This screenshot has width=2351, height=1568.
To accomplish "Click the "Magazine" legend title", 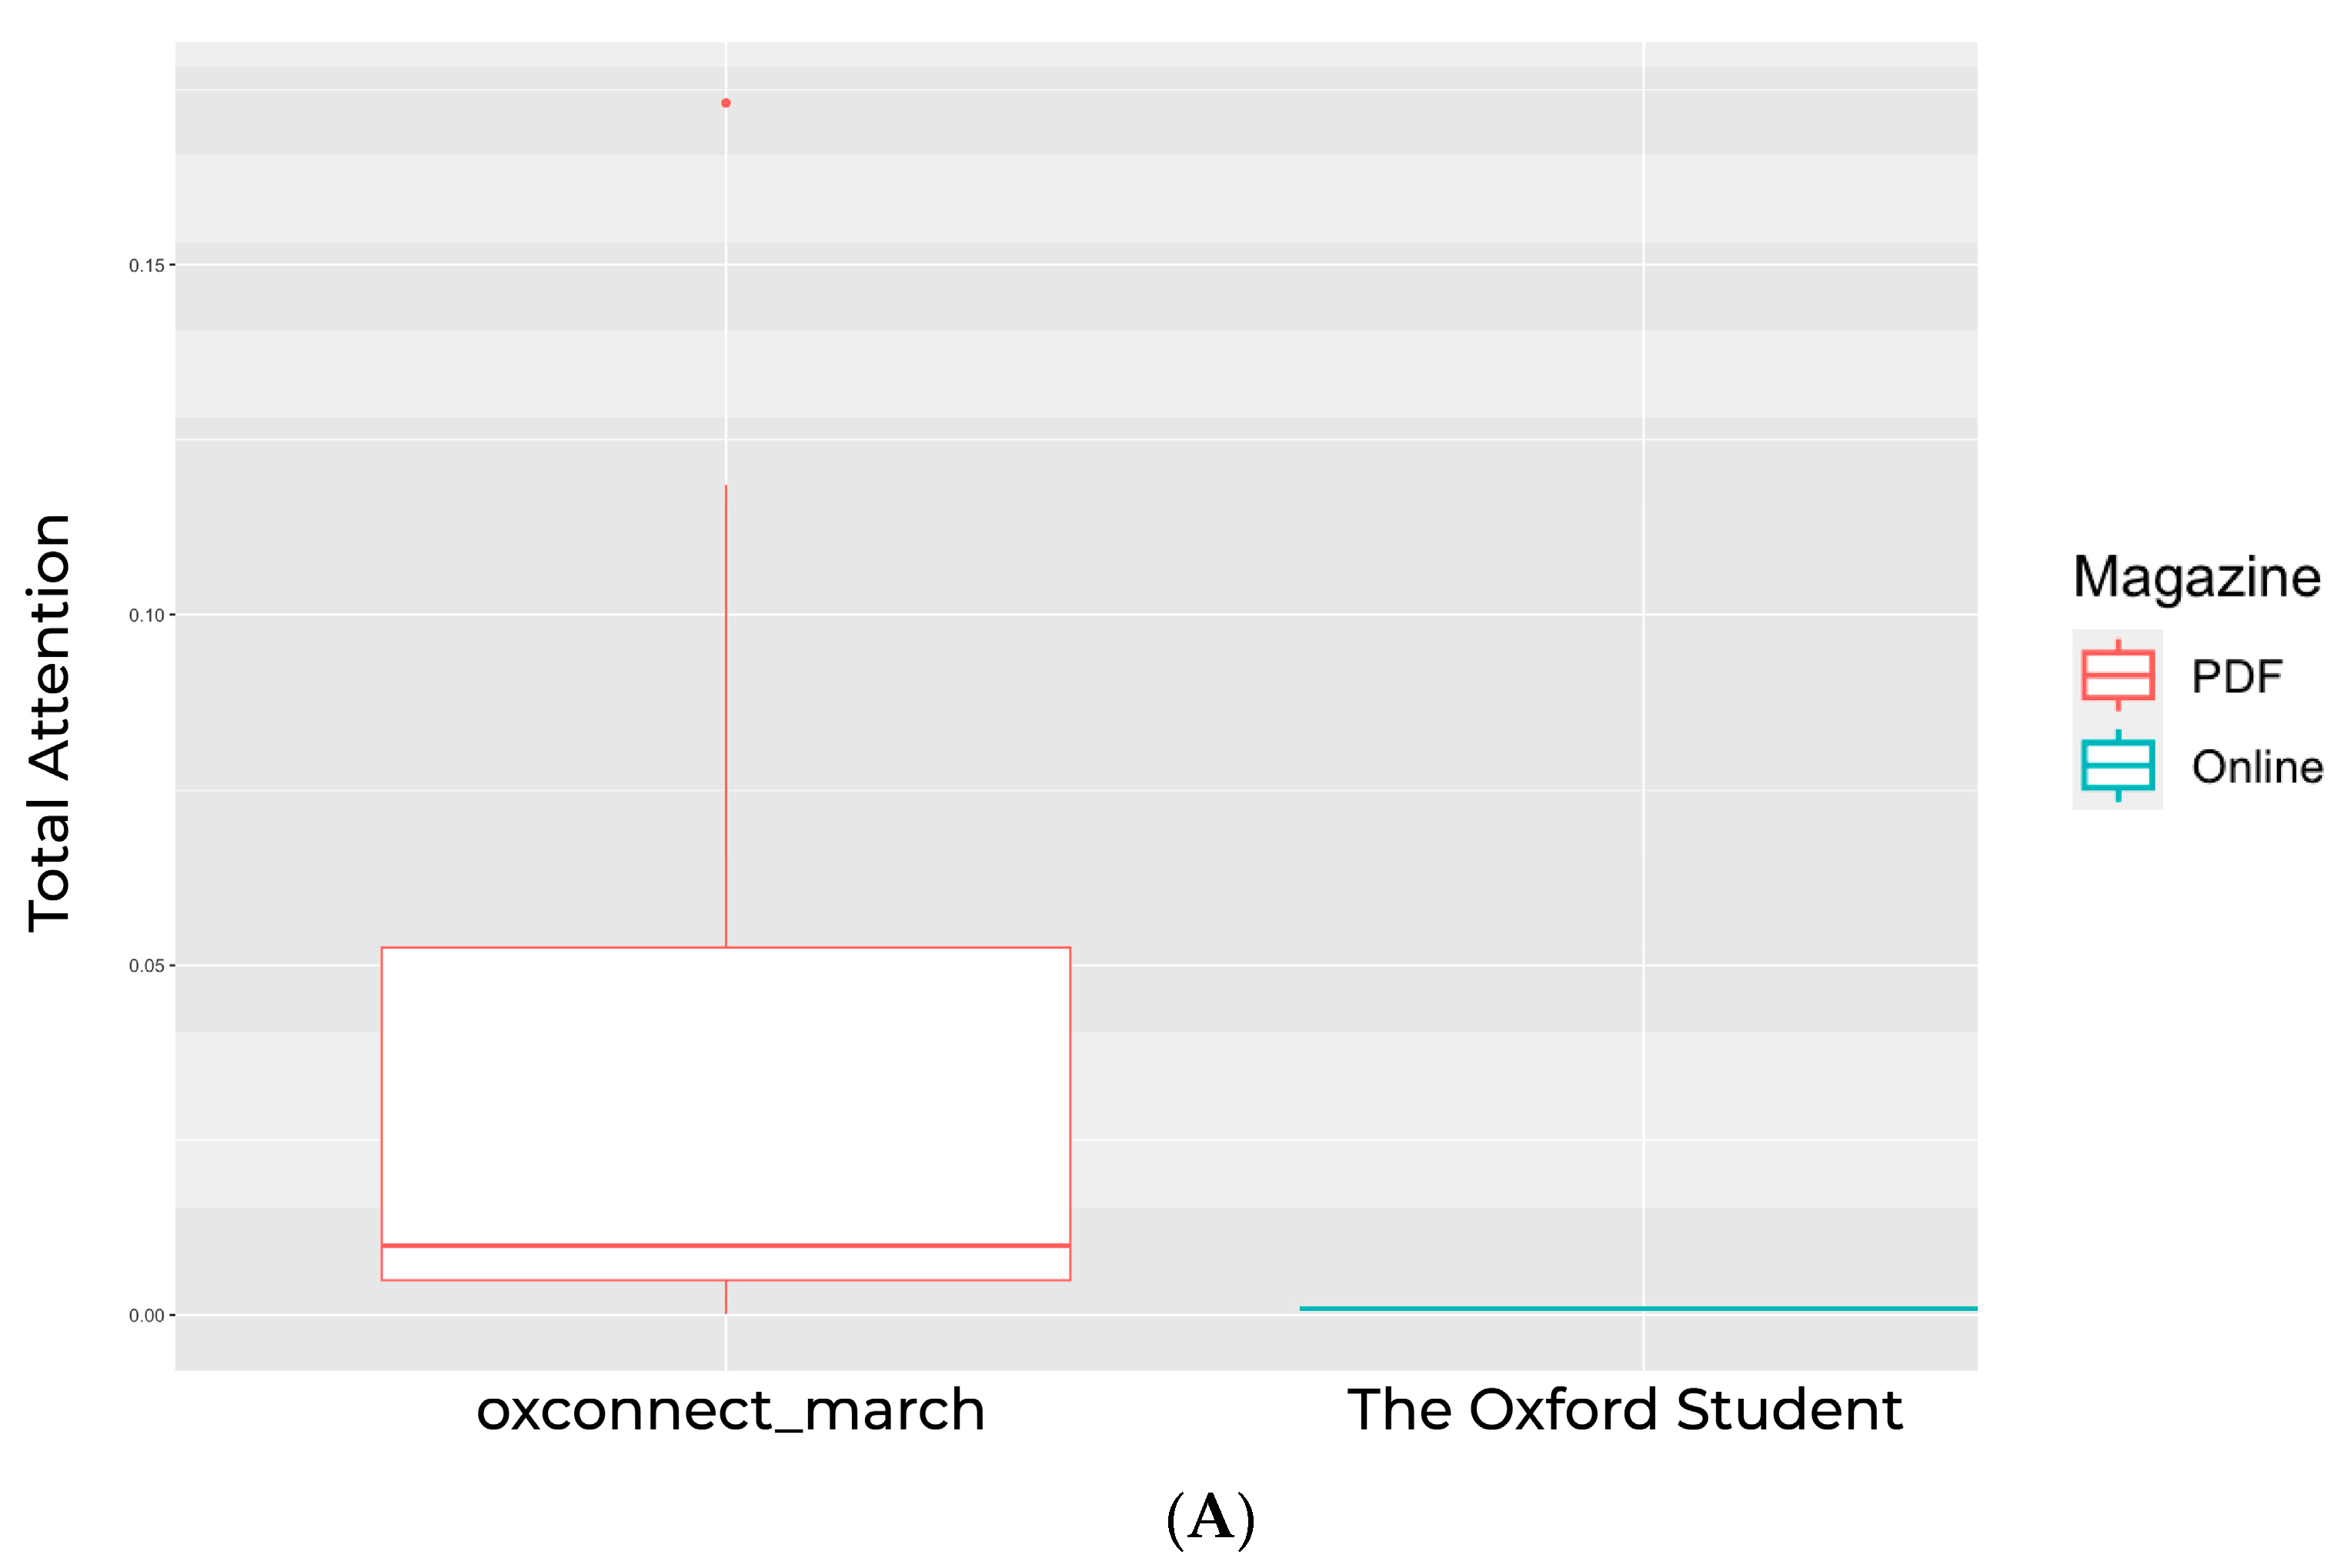I will tap(2196, 578).
